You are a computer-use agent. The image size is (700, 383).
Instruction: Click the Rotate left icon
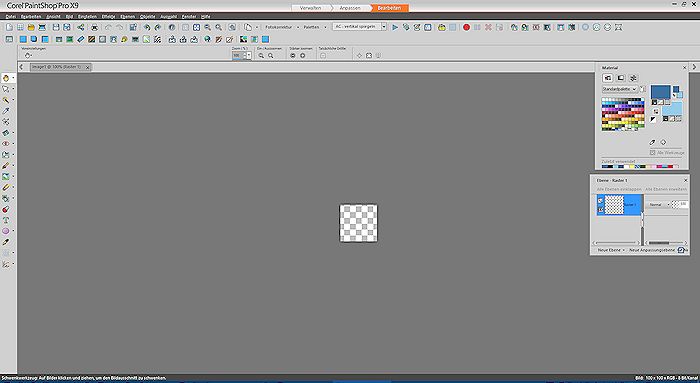(146, 27)
